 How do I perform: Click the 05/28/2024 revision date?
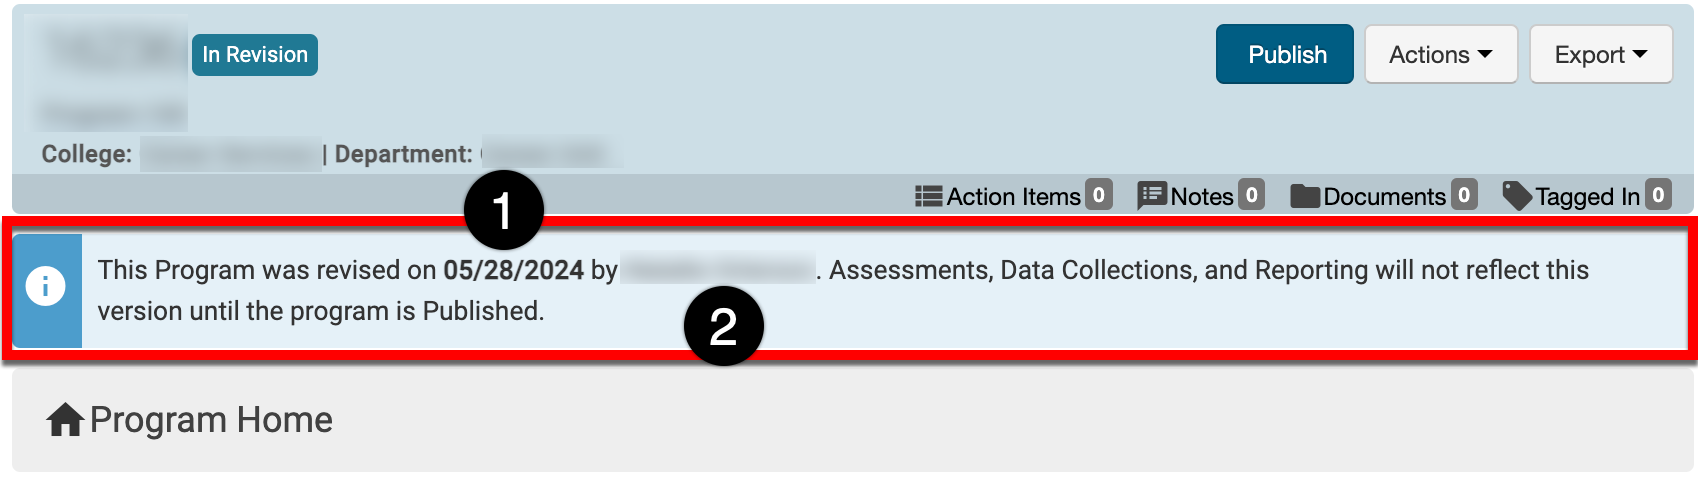(513, 270)
